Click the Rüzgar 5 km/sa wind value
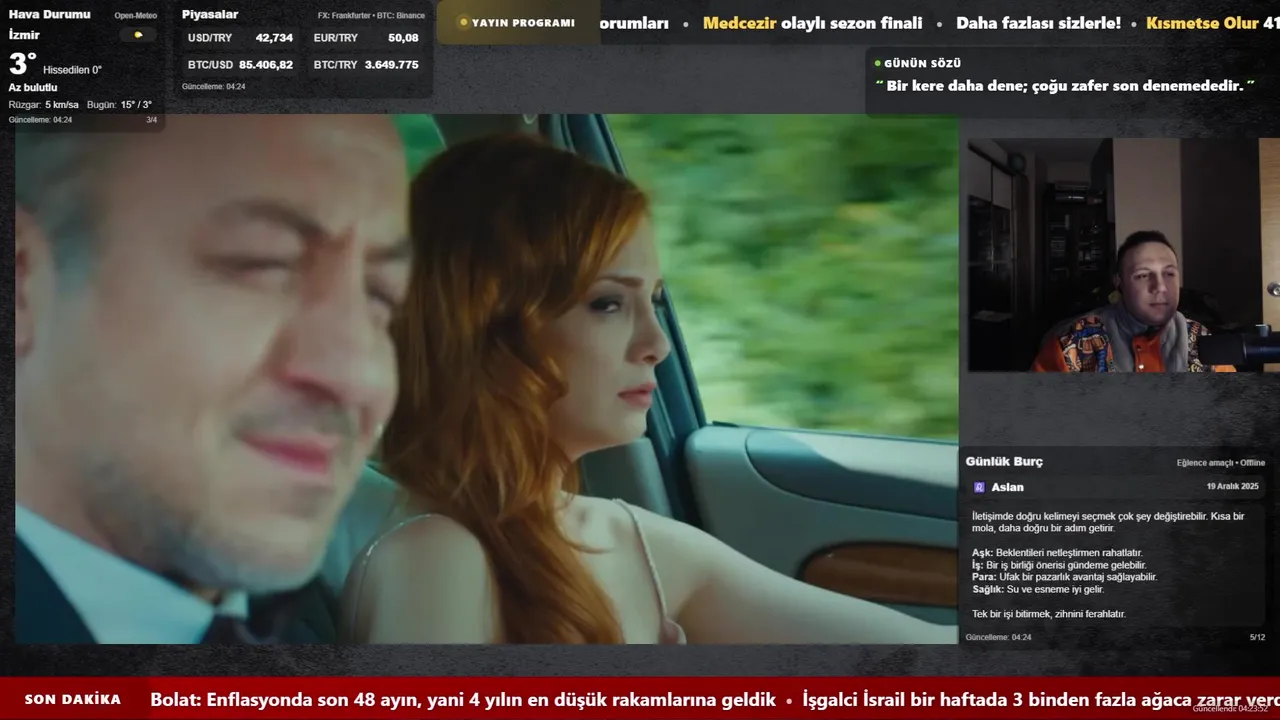1280x720 pixels. pos(44,105)
